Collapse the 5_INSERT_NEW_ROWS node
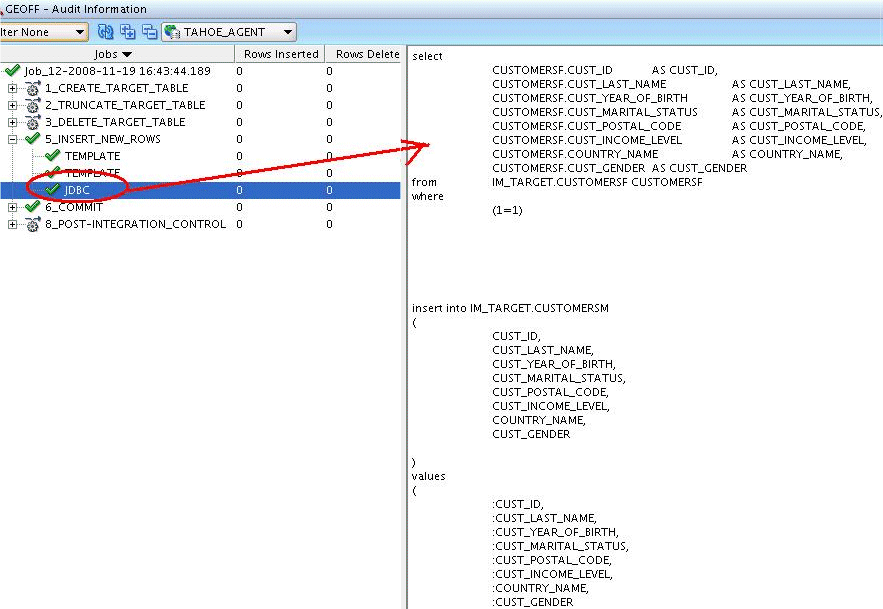 [x=12, y=139]
